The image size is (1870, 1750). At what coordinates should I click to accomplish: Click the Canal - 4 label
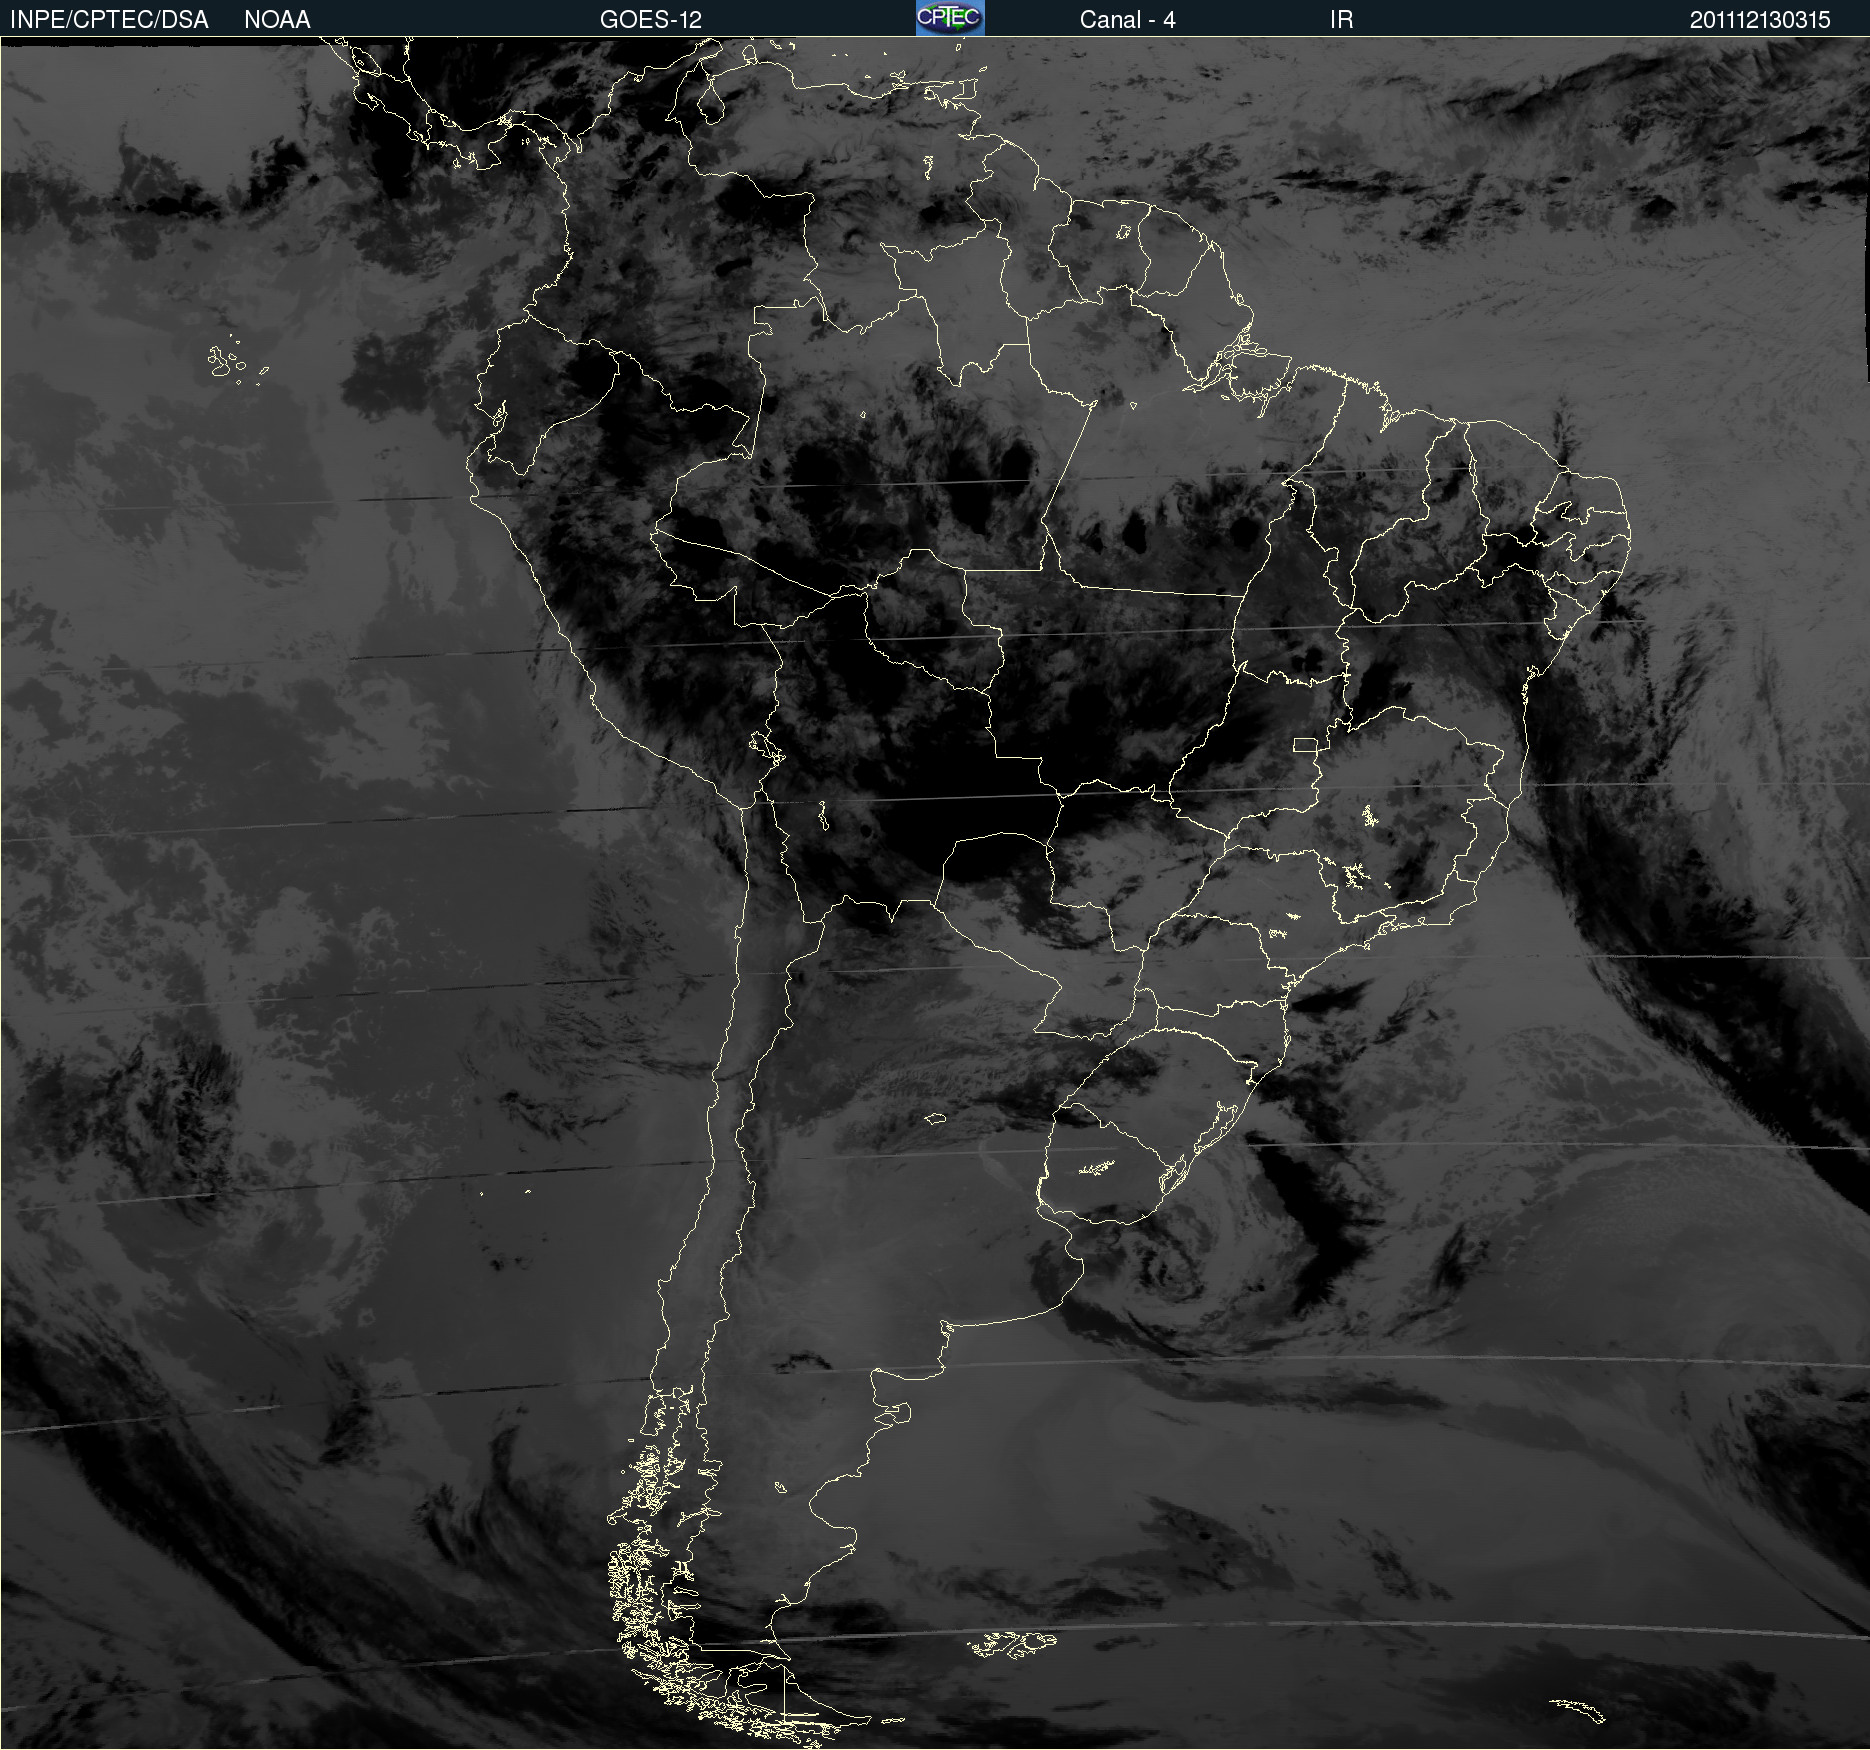[x=1127, y=20]
